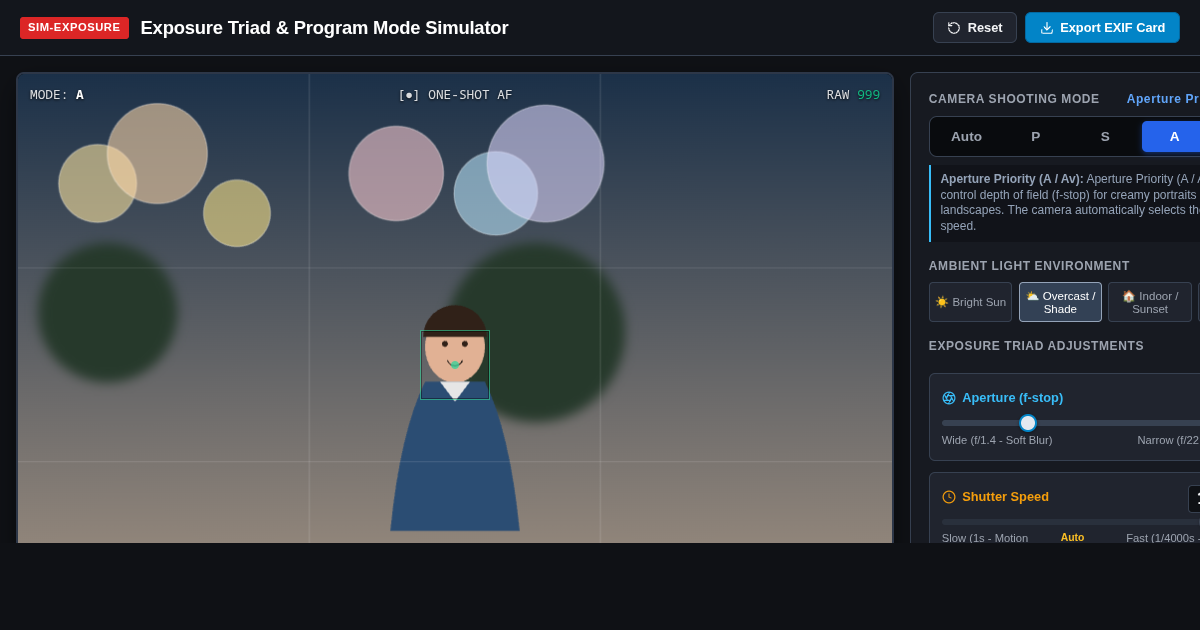The height and width of the screenshot is (630, 1200).
Task: Click the RAW 999 counter
Action: pos(853,95)
